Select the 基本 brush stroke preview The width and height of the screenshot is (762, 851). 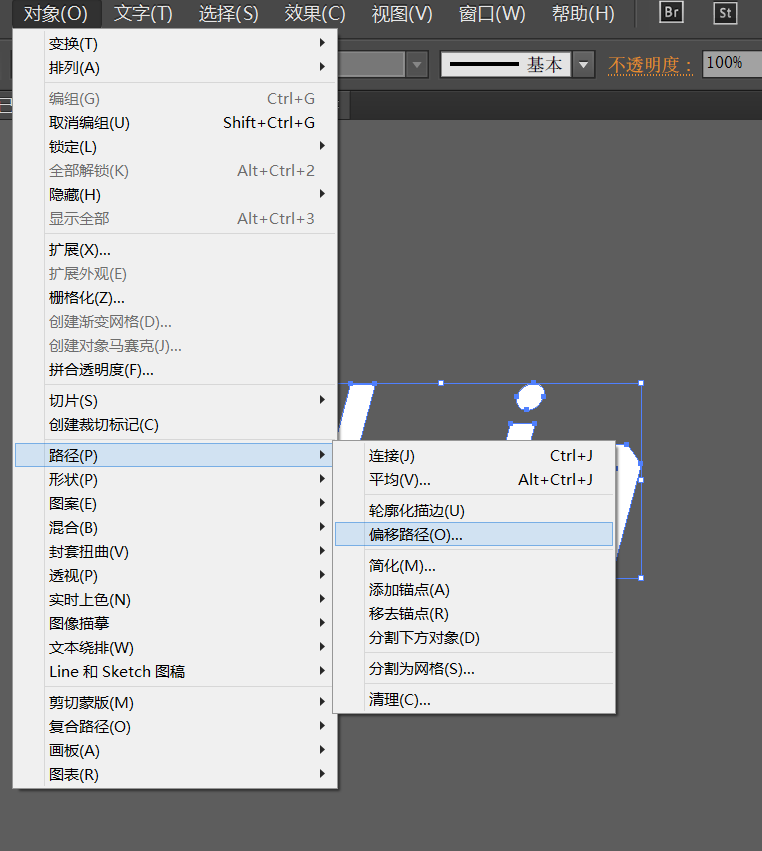[506, 65]
